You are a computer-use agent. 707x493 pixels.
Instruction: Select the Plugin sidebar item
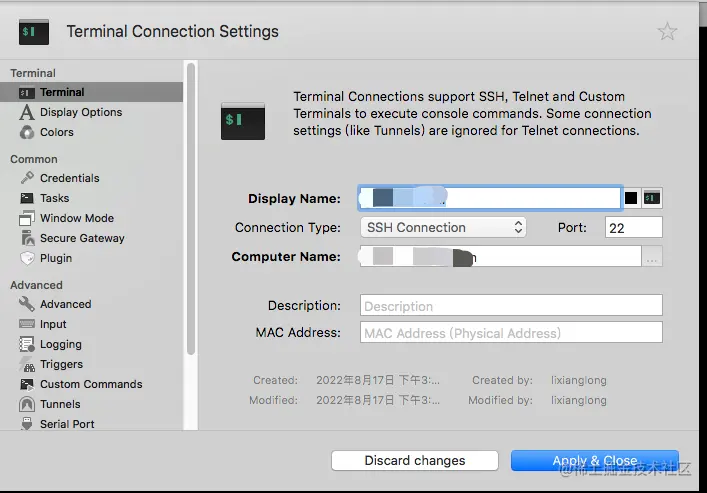(x=56, y=258)
